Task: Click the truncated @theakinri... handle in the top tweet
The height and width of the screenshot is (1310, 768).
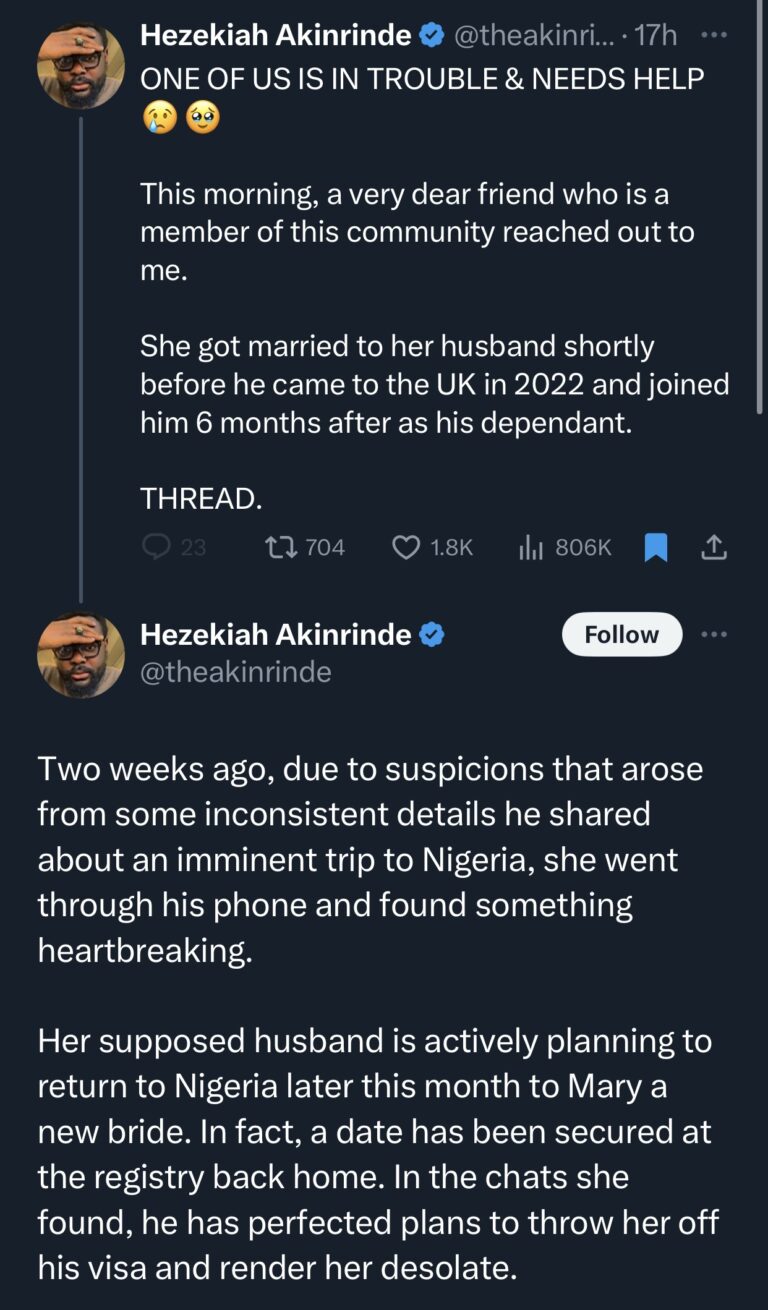Action: click(x=535, y=36)
